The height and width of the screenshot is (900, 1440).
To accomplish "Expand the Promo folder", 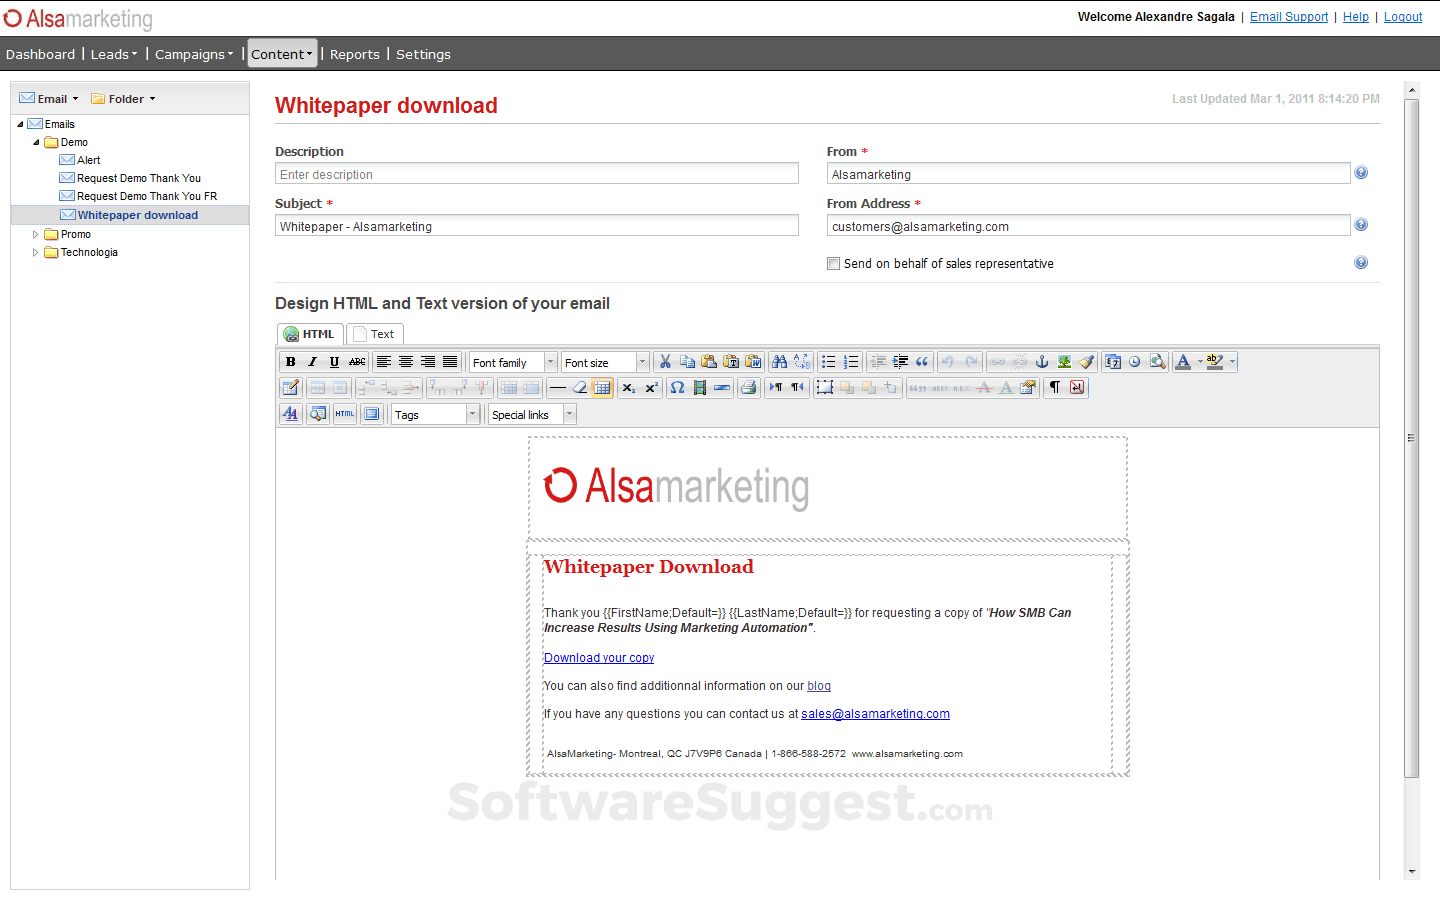I will pos(36,234).
